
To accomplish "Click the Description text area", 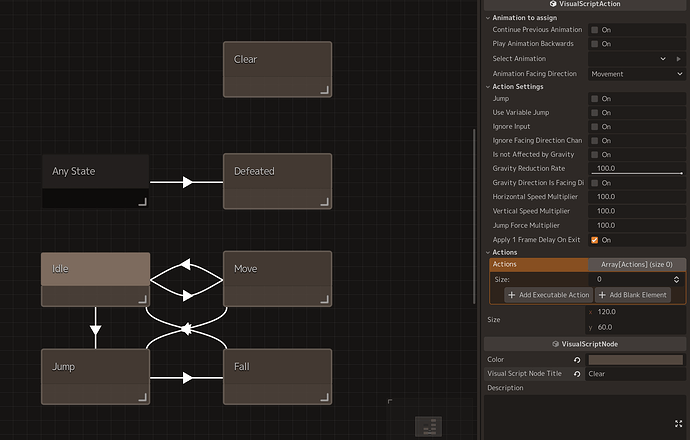I will coord(585,416).
